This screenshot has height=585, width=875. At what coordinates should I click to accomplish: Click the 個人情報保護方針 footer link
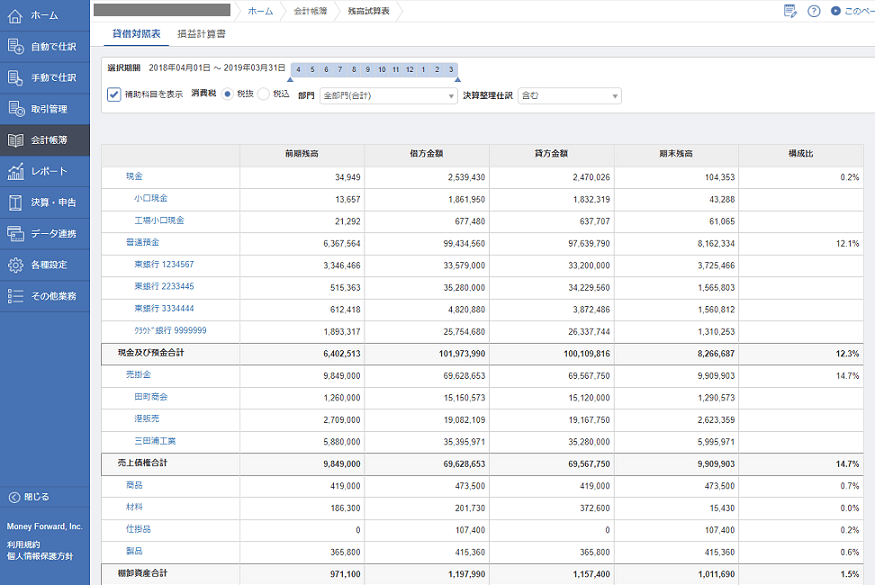40,557
